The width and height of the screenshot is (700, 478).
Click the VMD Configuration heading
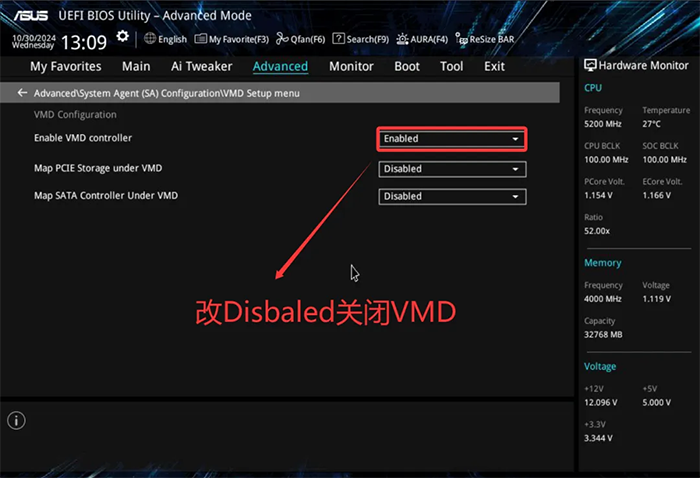point(75,115)
